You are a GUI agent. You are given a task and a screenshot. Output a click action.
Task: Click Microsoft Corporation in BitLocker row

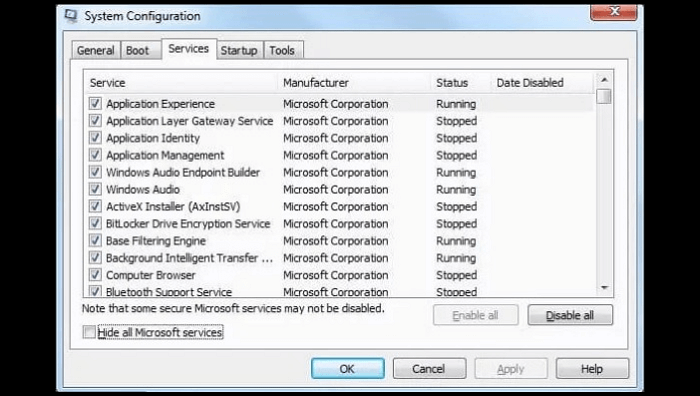[336, 223]
